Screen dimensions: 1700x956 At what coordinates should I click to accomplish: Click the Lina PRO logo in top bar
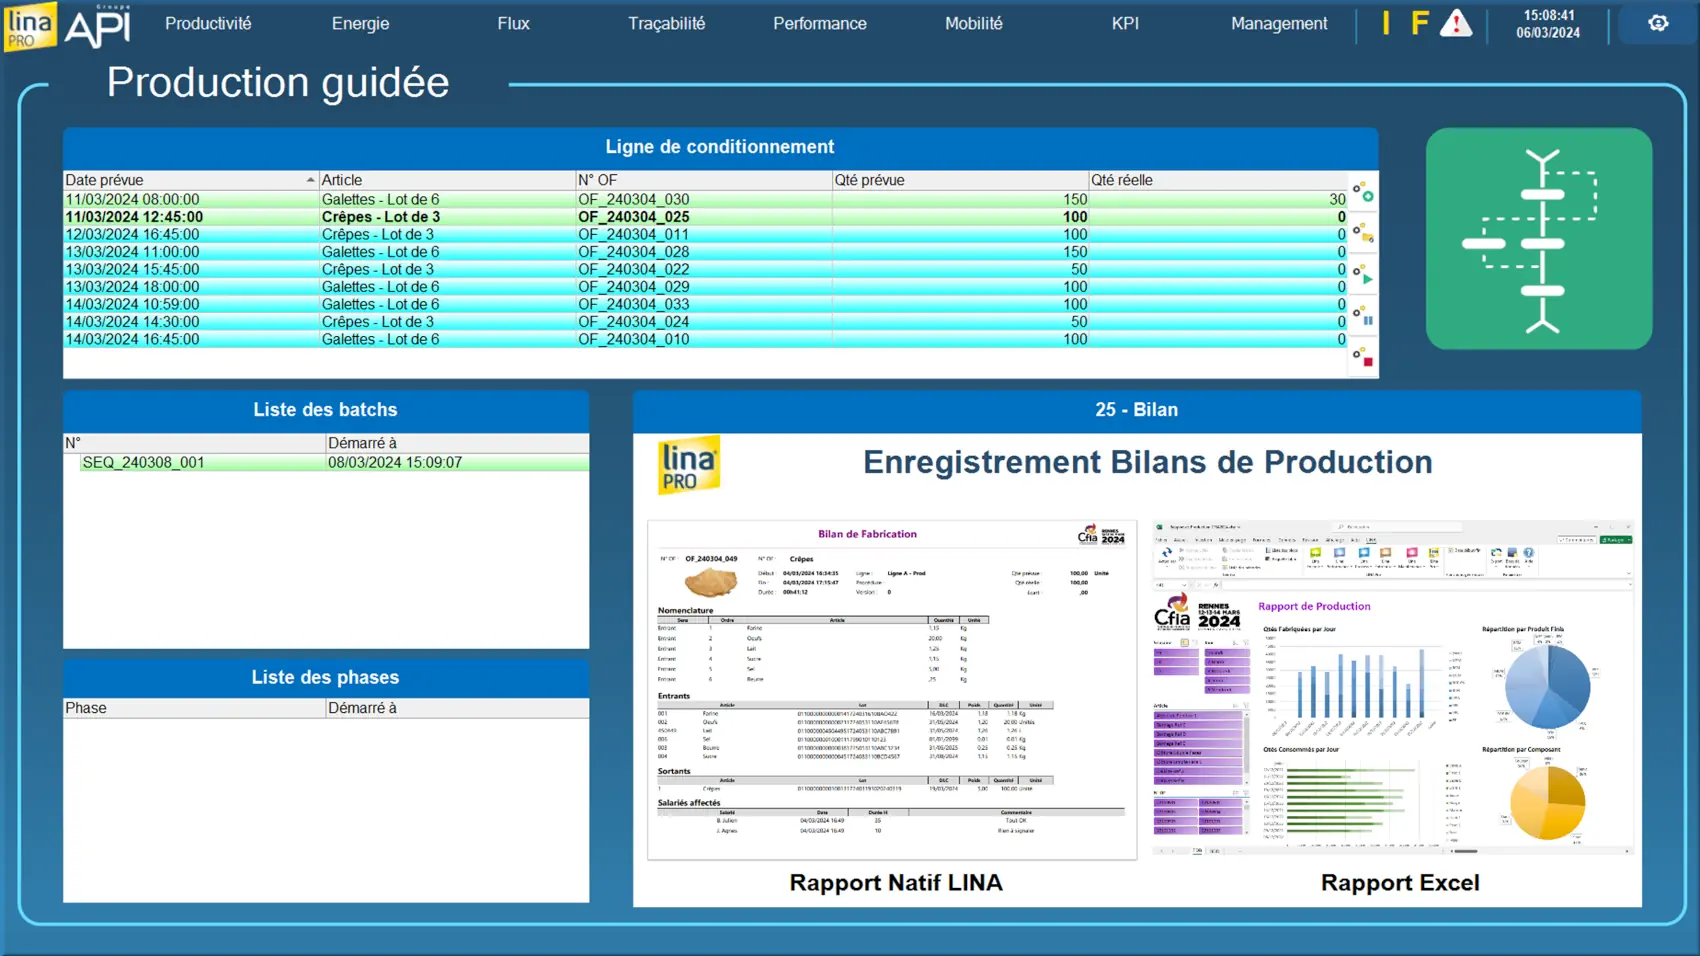click(30, 26)
